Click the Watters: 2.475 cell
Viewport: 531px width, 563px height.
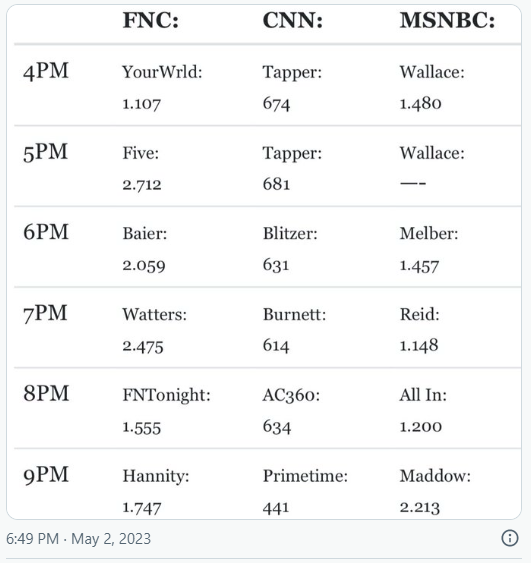pos(155,330)
